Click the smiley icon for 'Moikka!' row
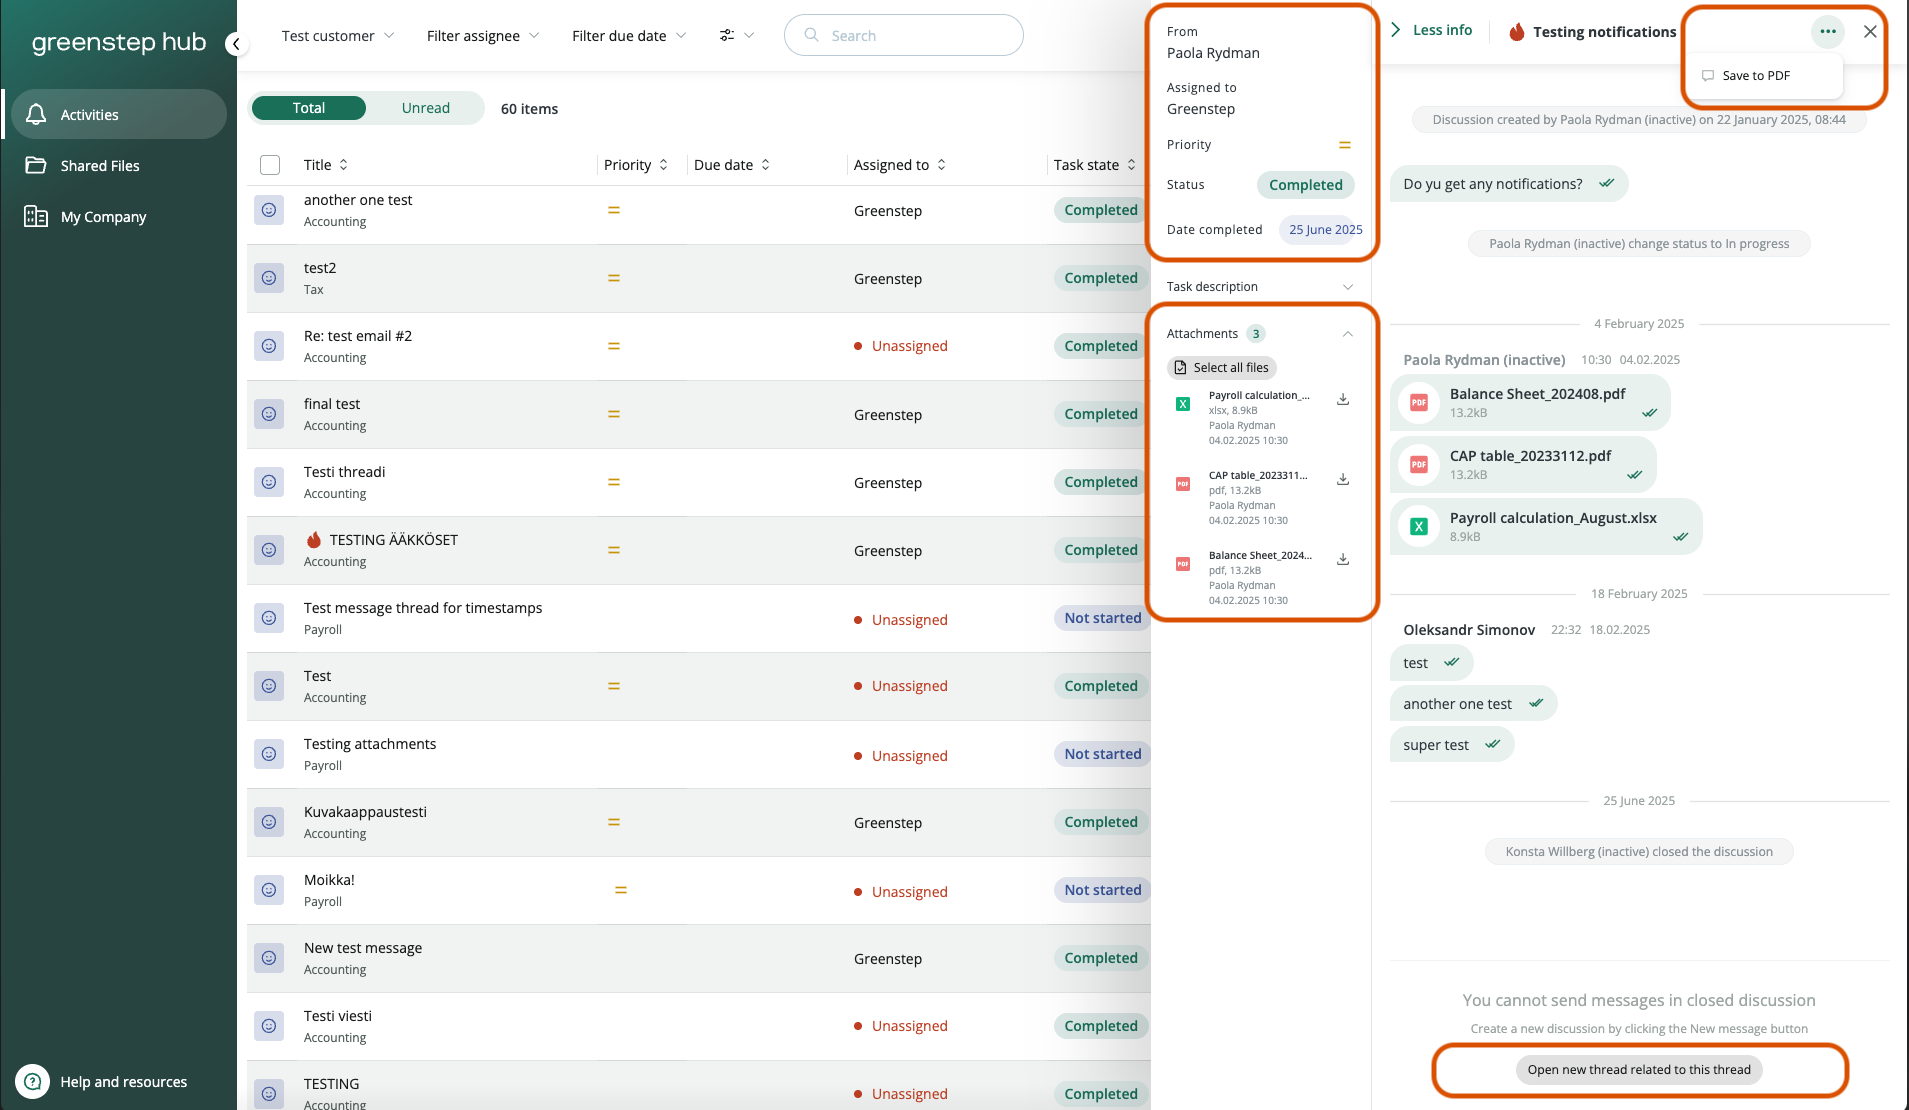Screen dimensions: 1909x1110 point(269,890)
